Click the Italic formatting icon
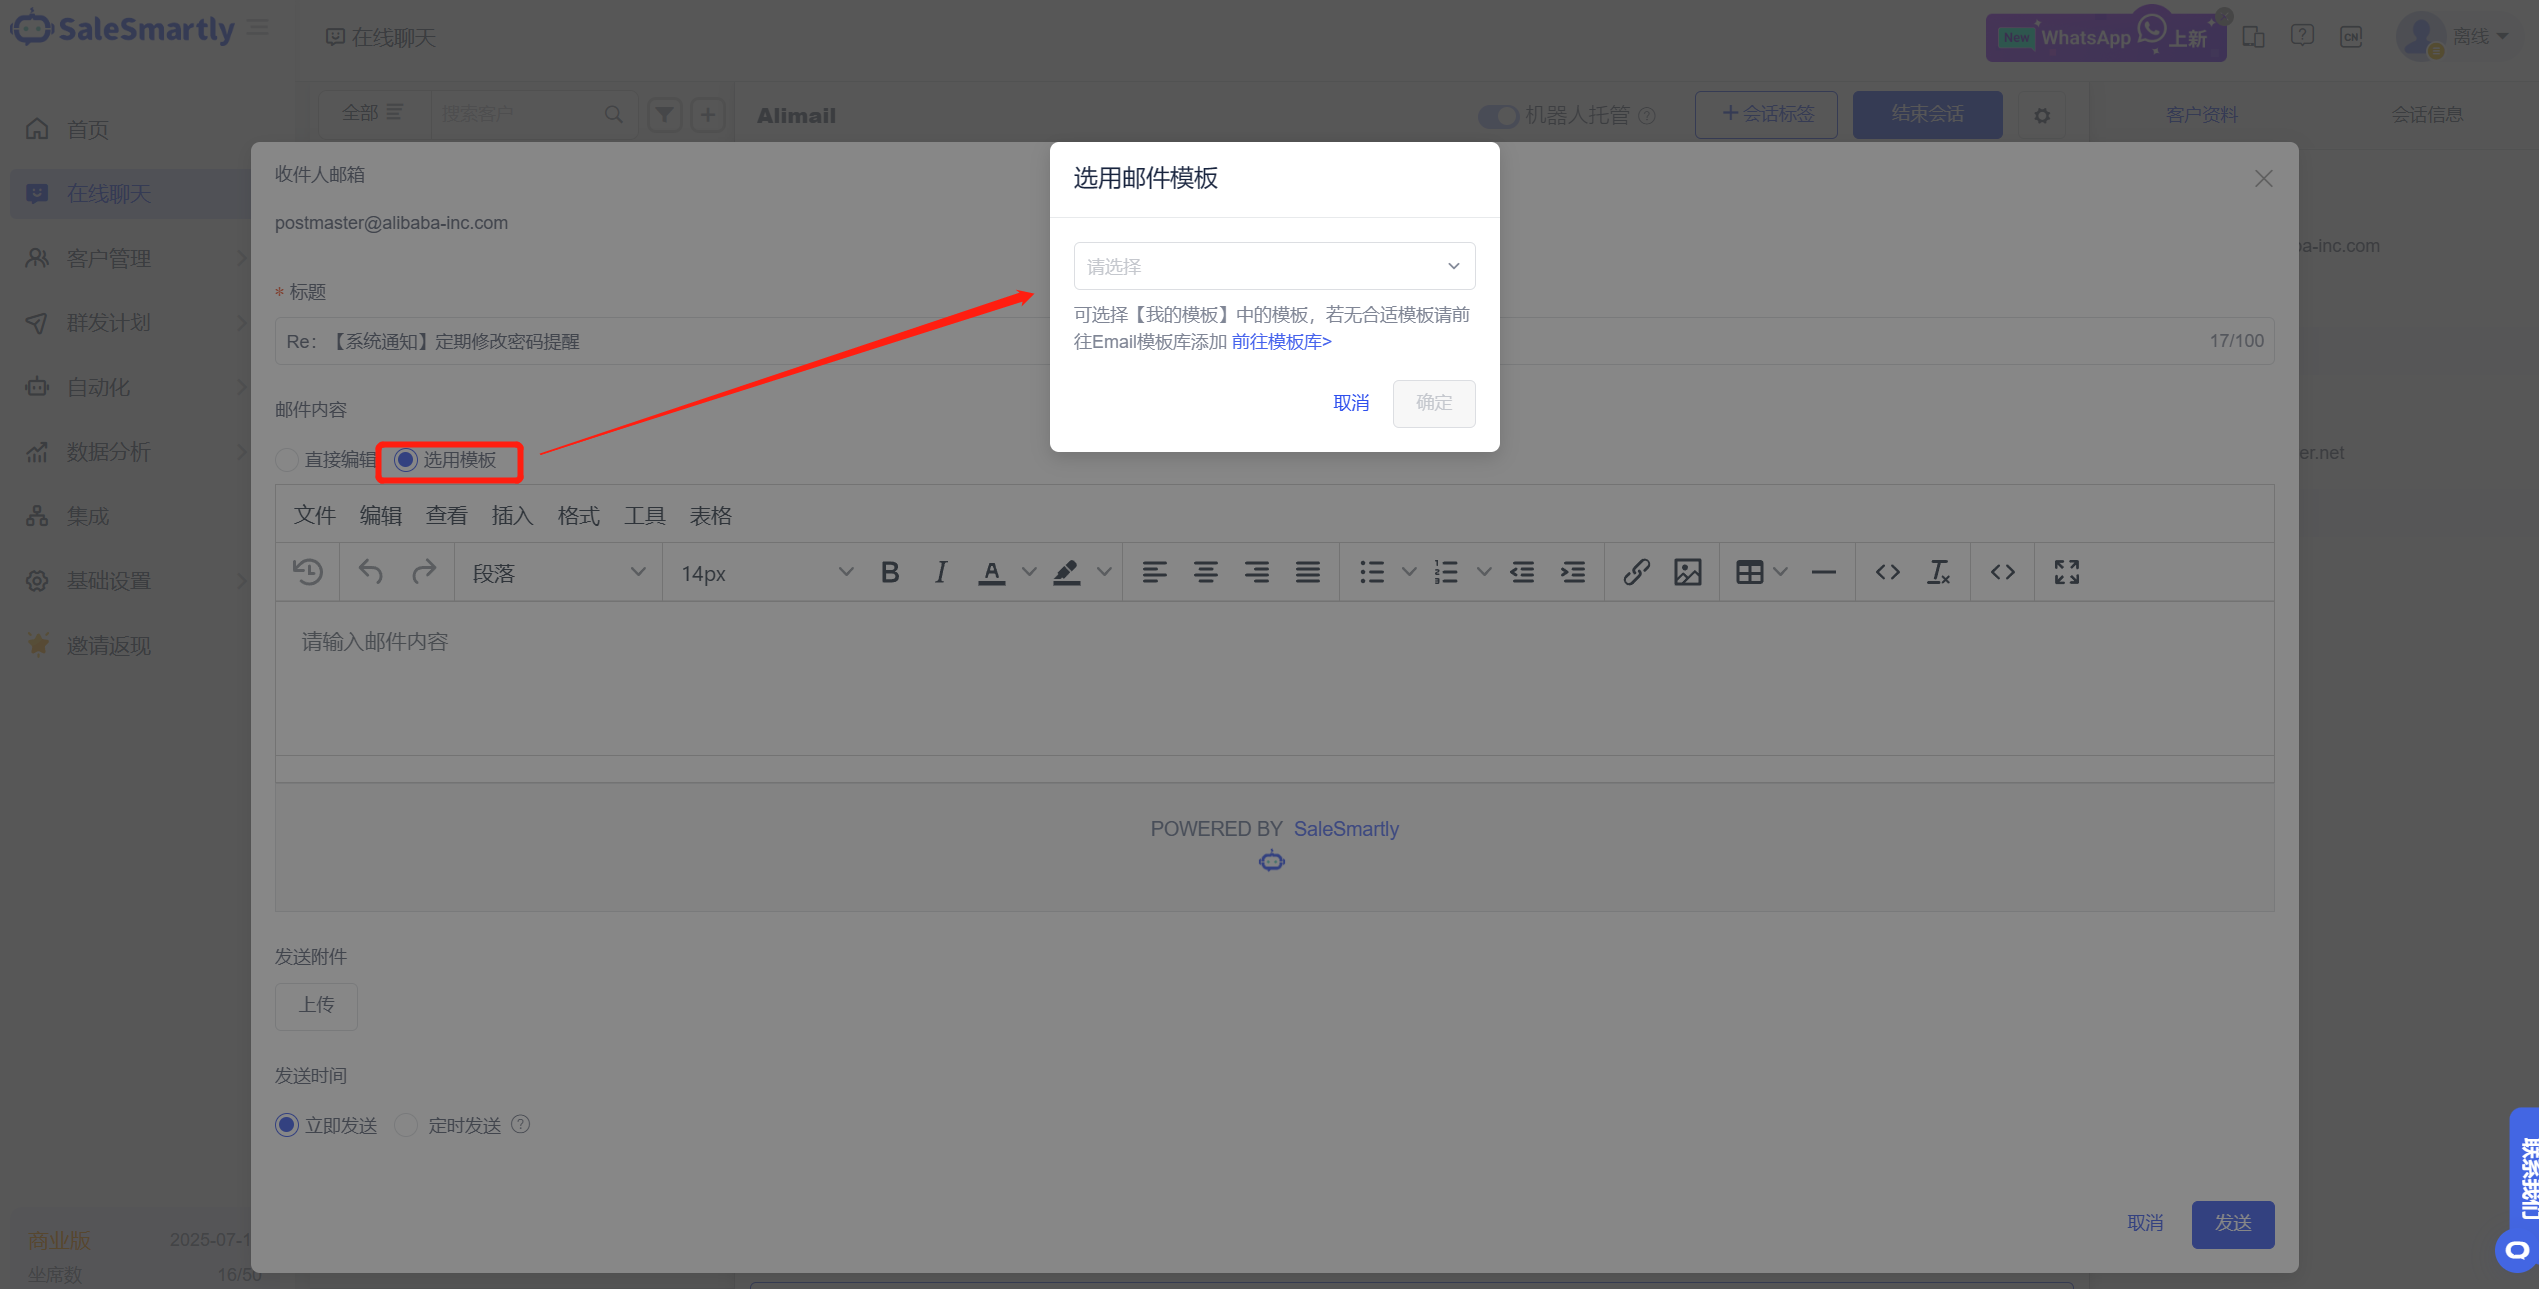The image size is (2539, 1289). 940,573
